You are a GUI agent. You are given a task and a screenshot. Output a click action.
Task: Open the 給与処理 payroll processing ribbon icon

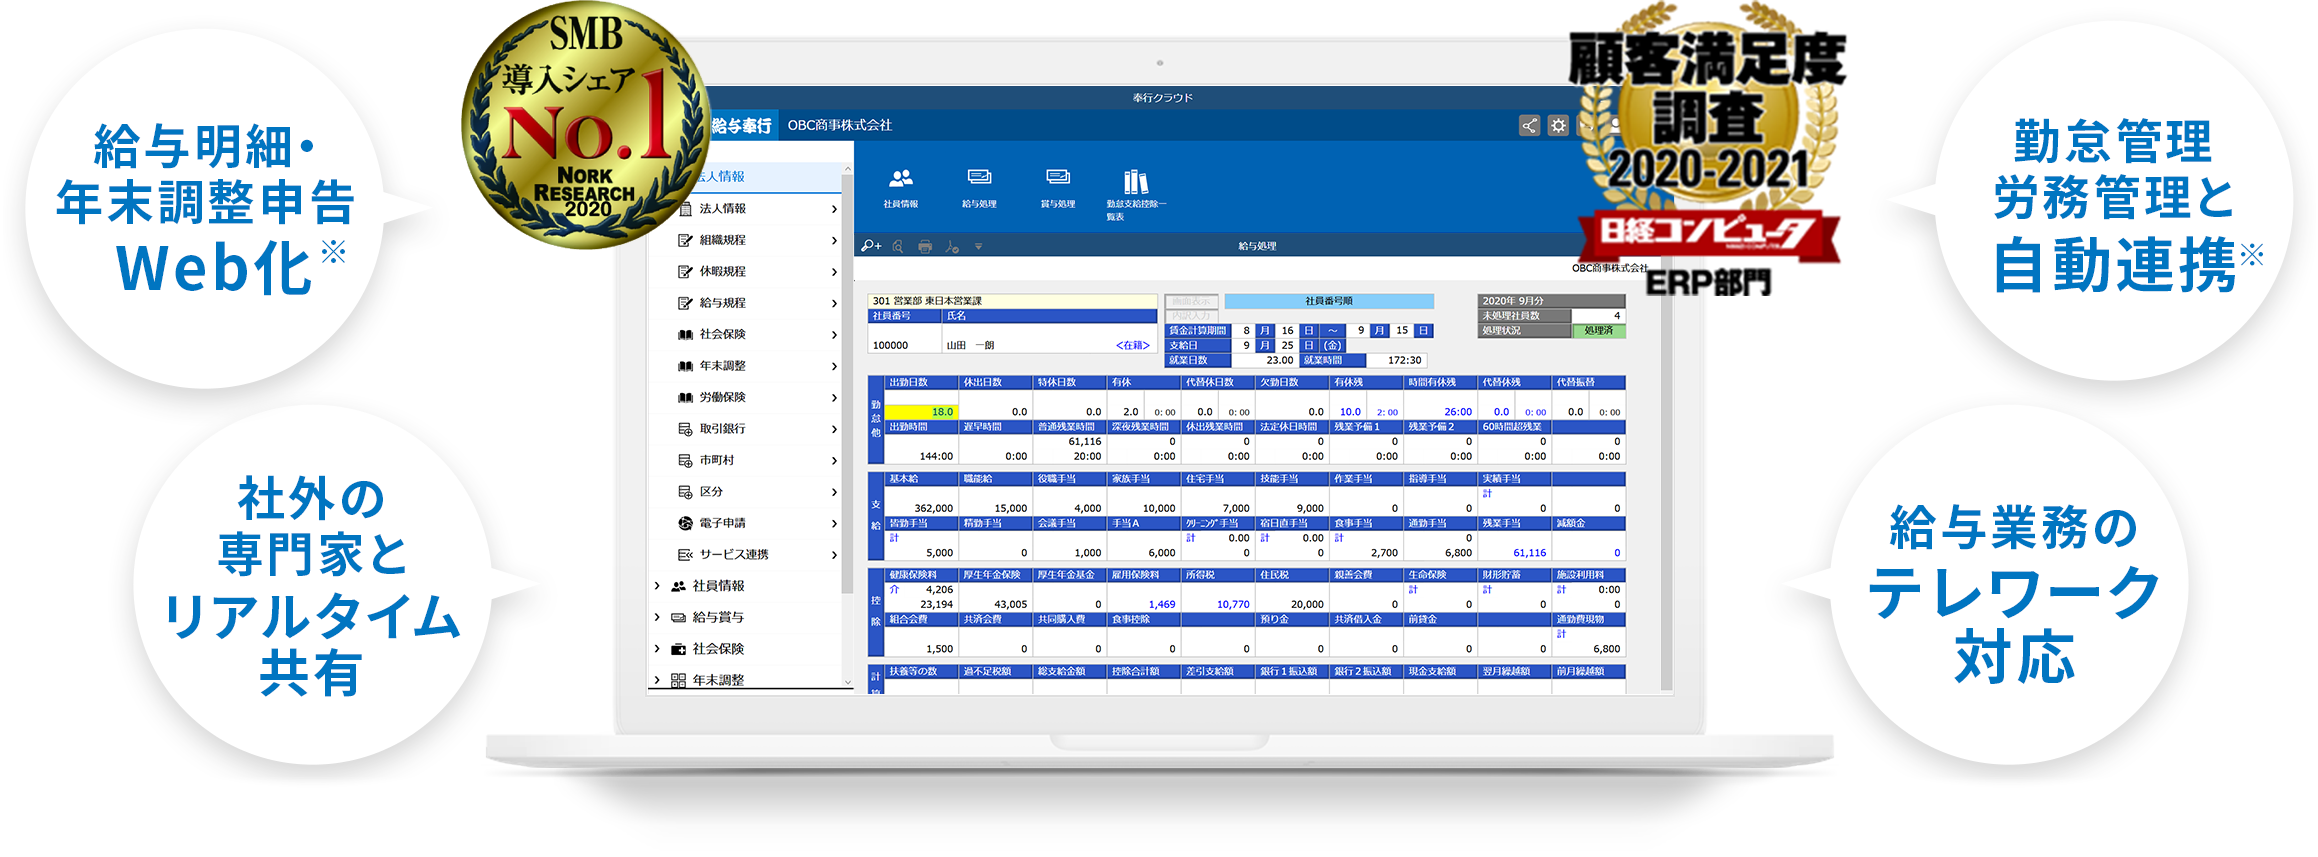[979, 178]
